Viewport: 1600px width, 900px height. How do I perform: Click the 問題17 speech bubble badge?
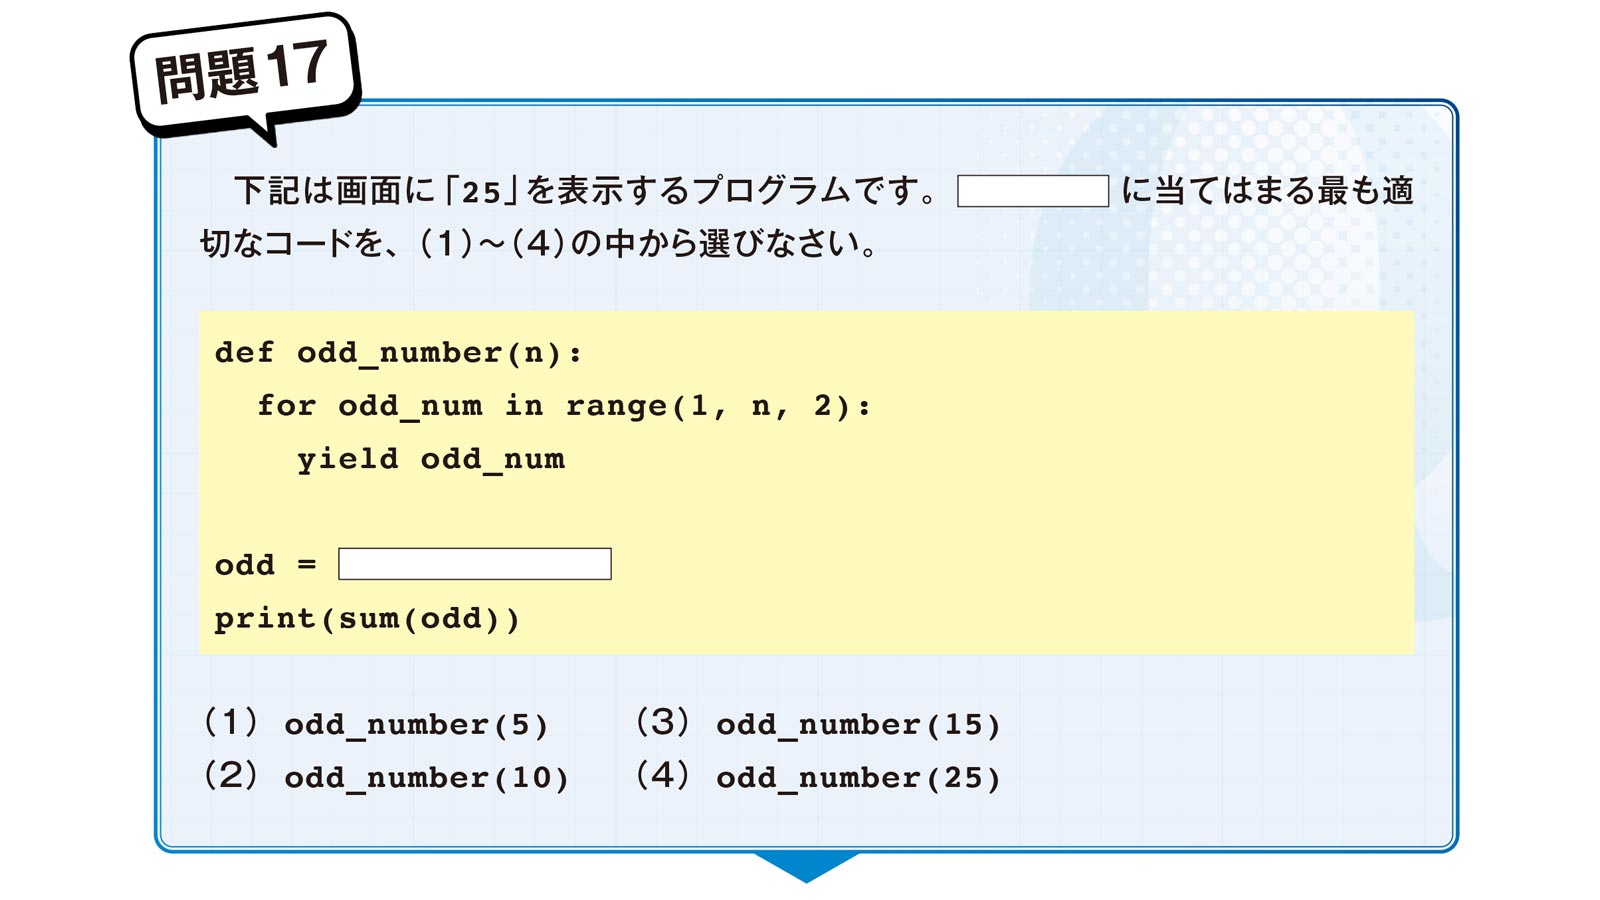click(243, 72)
